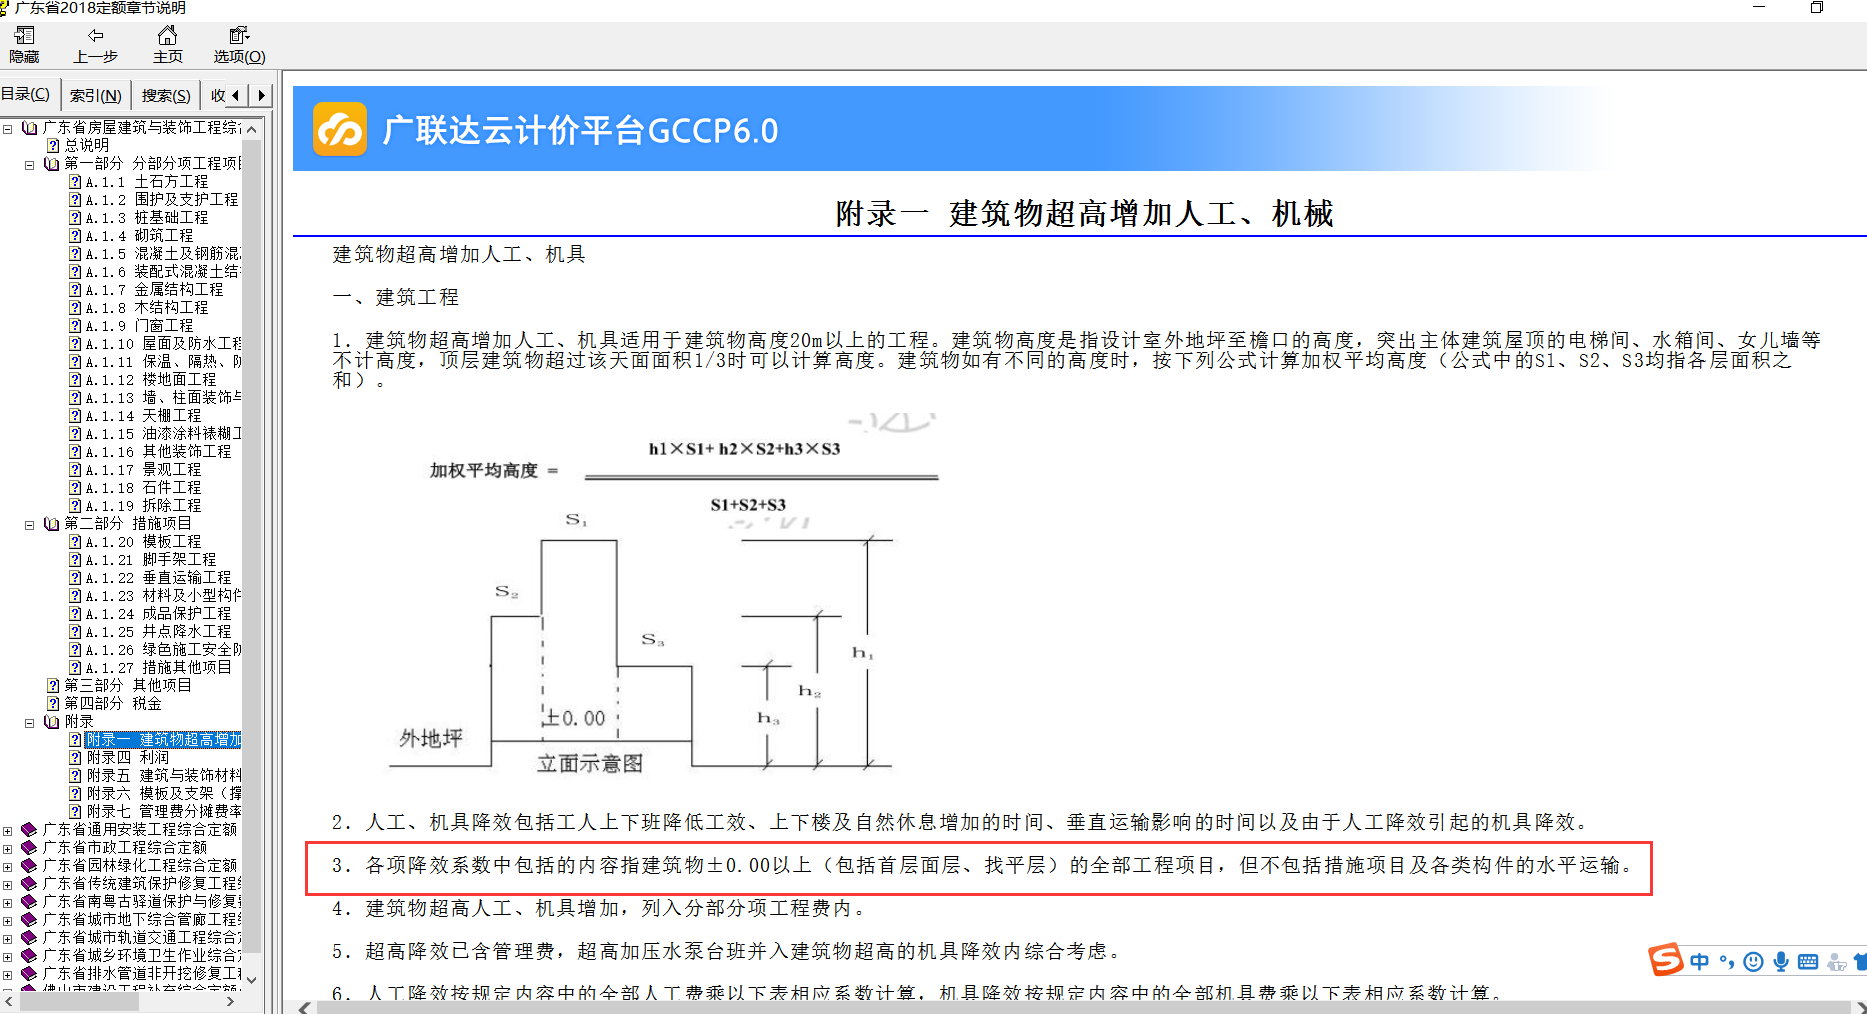Click the 广联达 cloud logo in the banner
1867x1014 pixels.
340,130
